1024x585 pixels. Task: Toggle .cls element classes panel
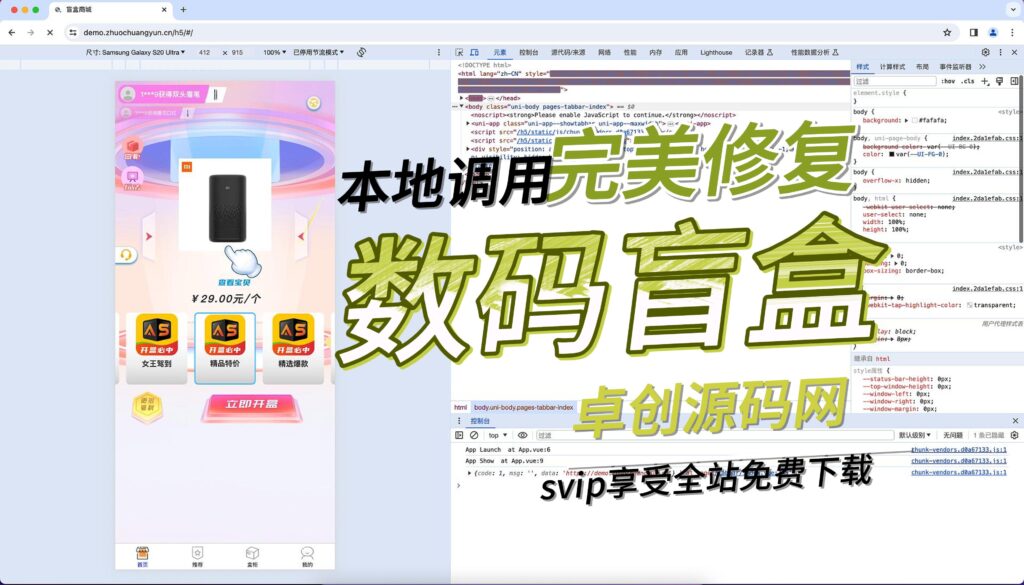point(968,81)
